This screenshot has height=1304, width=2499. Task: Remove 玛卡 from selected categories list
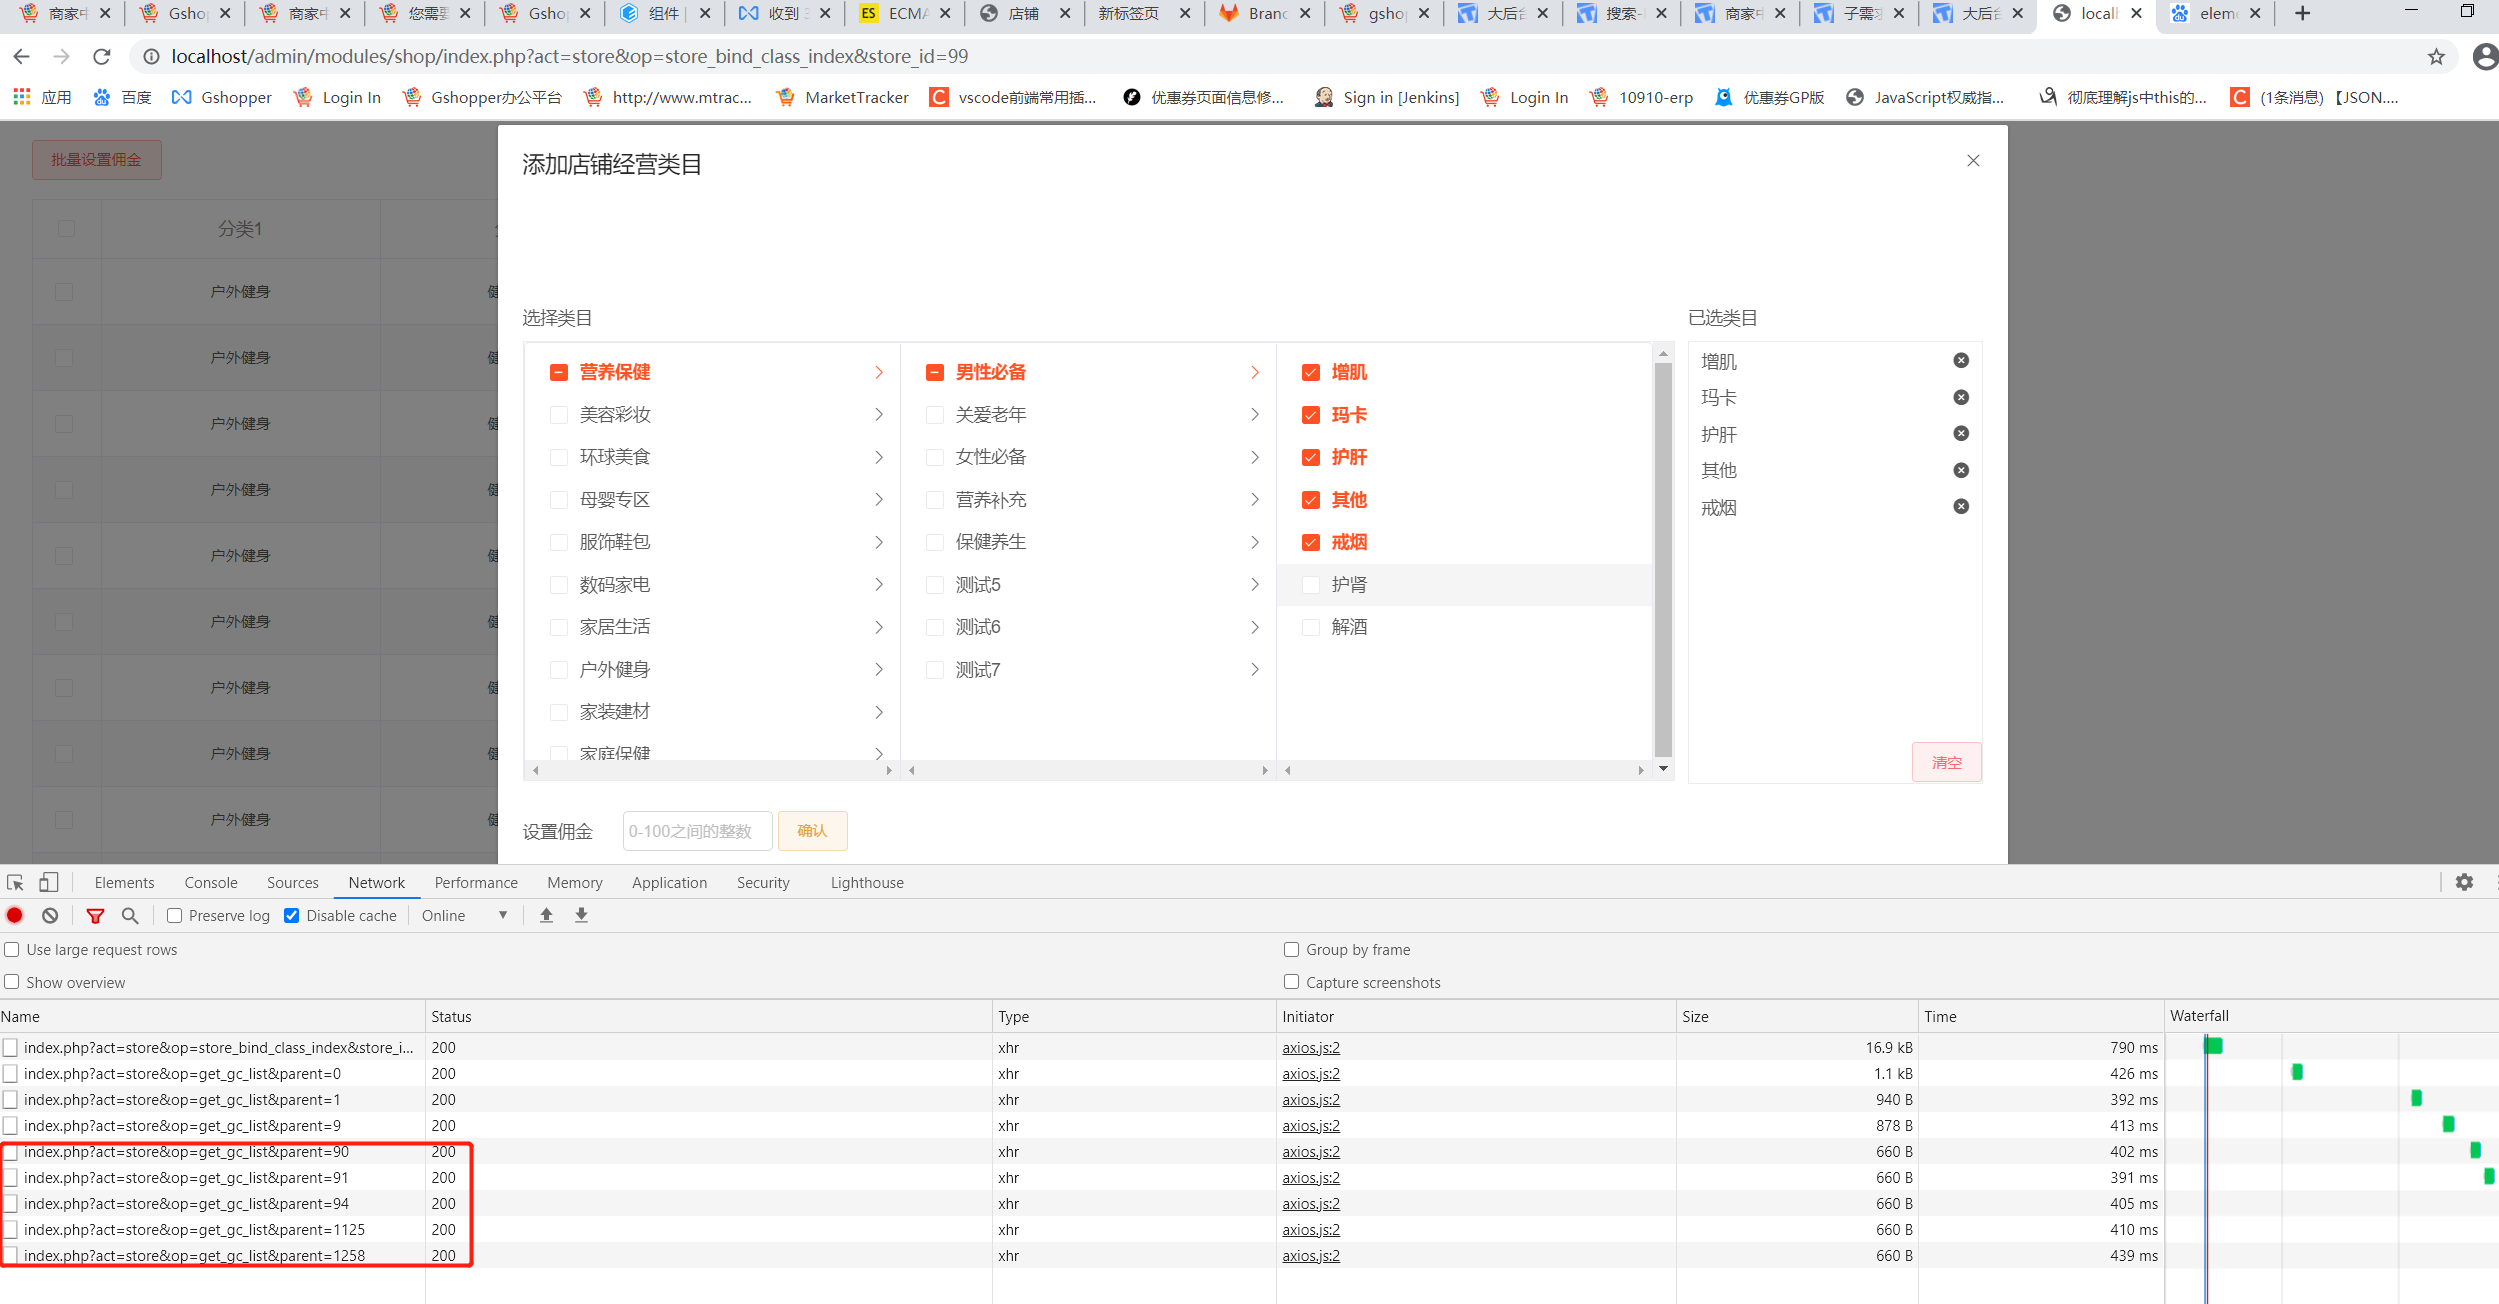[x=1961, y=397]
